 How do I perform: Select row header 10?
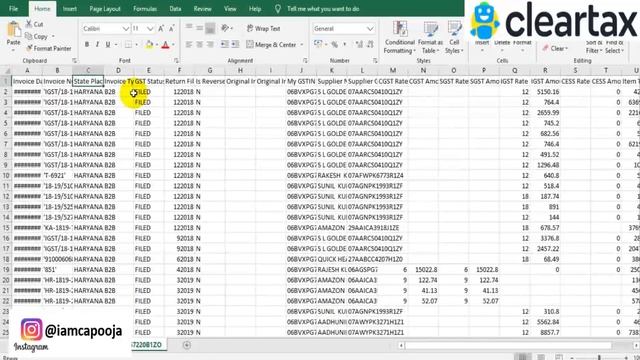[6, 176]
